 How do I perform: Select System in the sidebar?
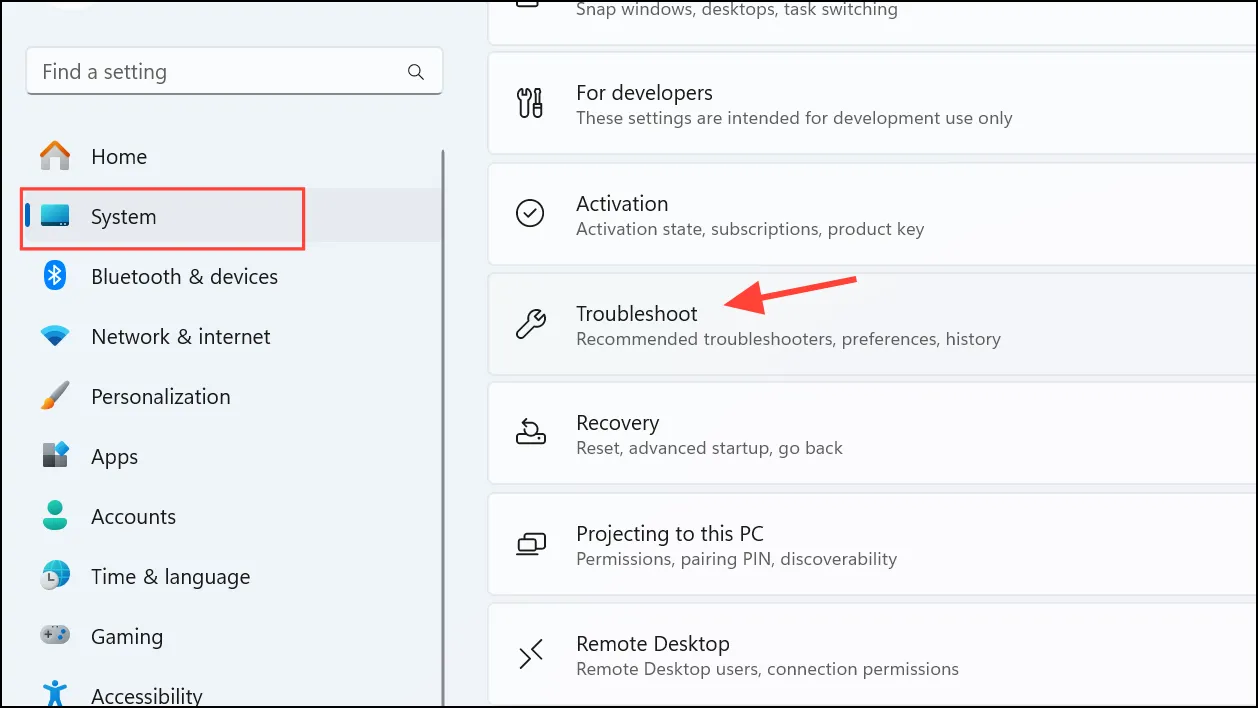tap(232, 216)
